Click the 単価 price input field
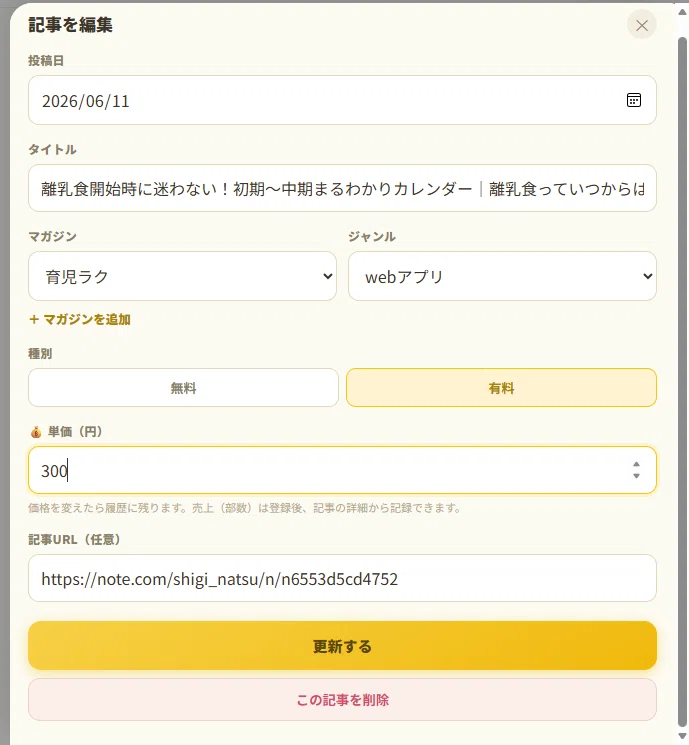 coord(342,470)
